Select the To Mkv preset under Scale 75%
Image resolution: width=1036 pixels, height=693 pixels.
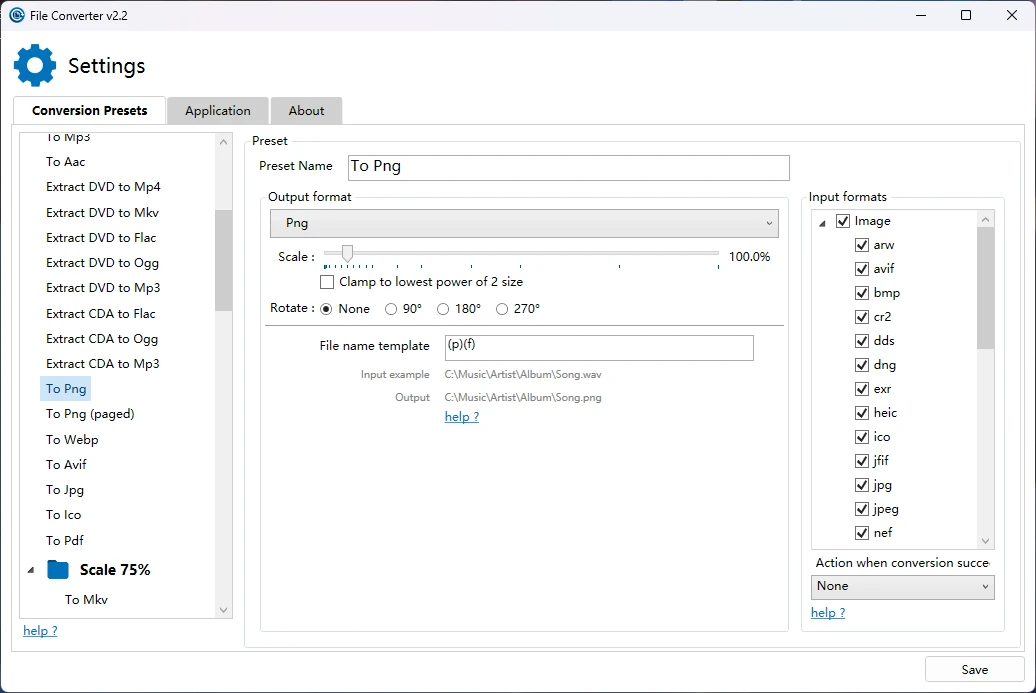tap(86, 600)
